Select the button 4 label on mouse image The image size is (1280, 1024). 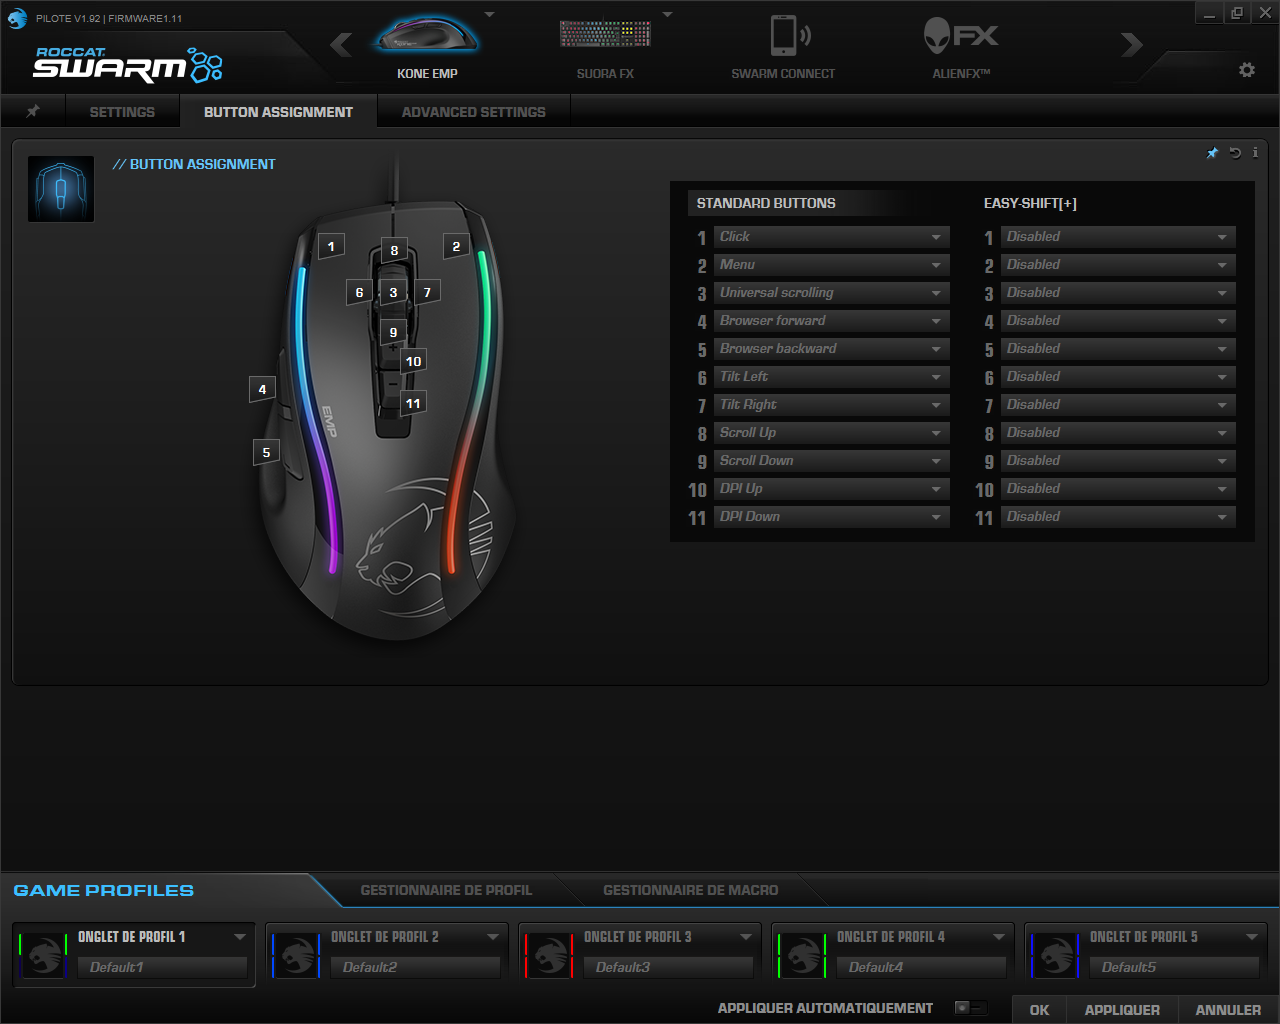coord(262,389)
